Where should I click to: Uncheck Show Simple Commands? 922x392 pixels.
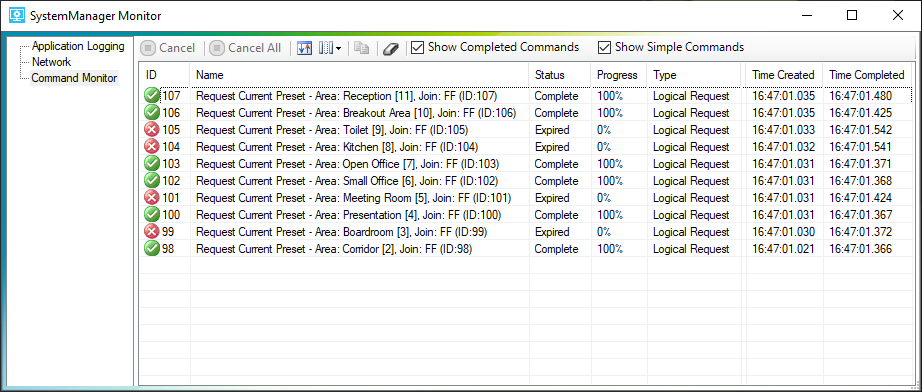click(671, 47)
